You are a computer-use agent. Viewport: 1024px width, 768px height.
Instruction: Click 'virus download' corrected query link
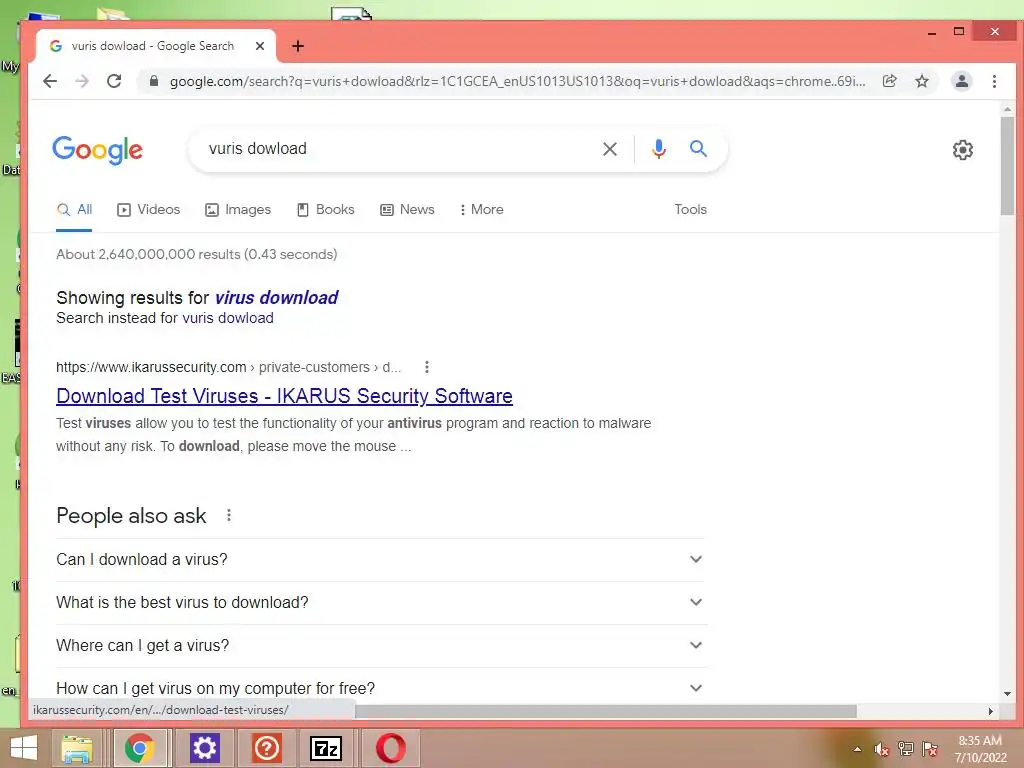pyautogui.click(x=276, y=298)
